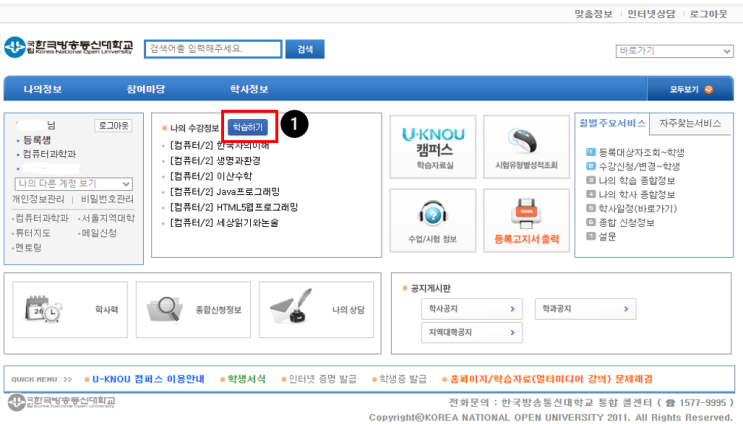
Task: Open the 멘토링 link
Action: pos(28,247)
